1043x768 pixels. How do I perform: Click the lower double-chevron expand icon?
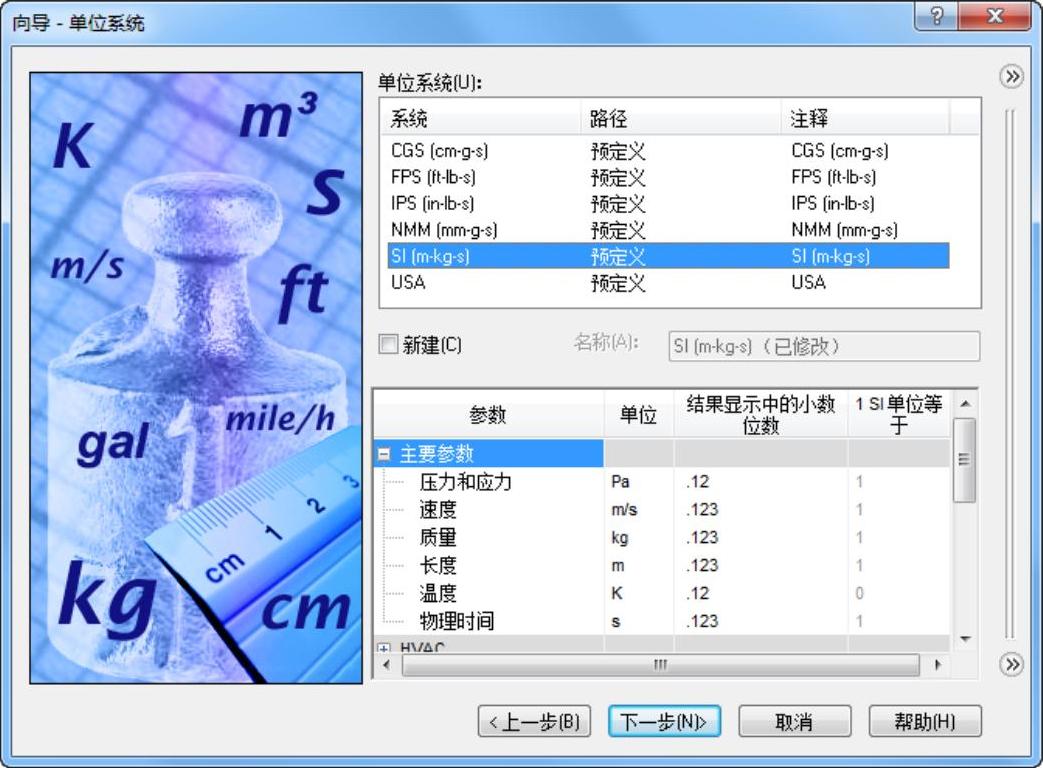1012,664
